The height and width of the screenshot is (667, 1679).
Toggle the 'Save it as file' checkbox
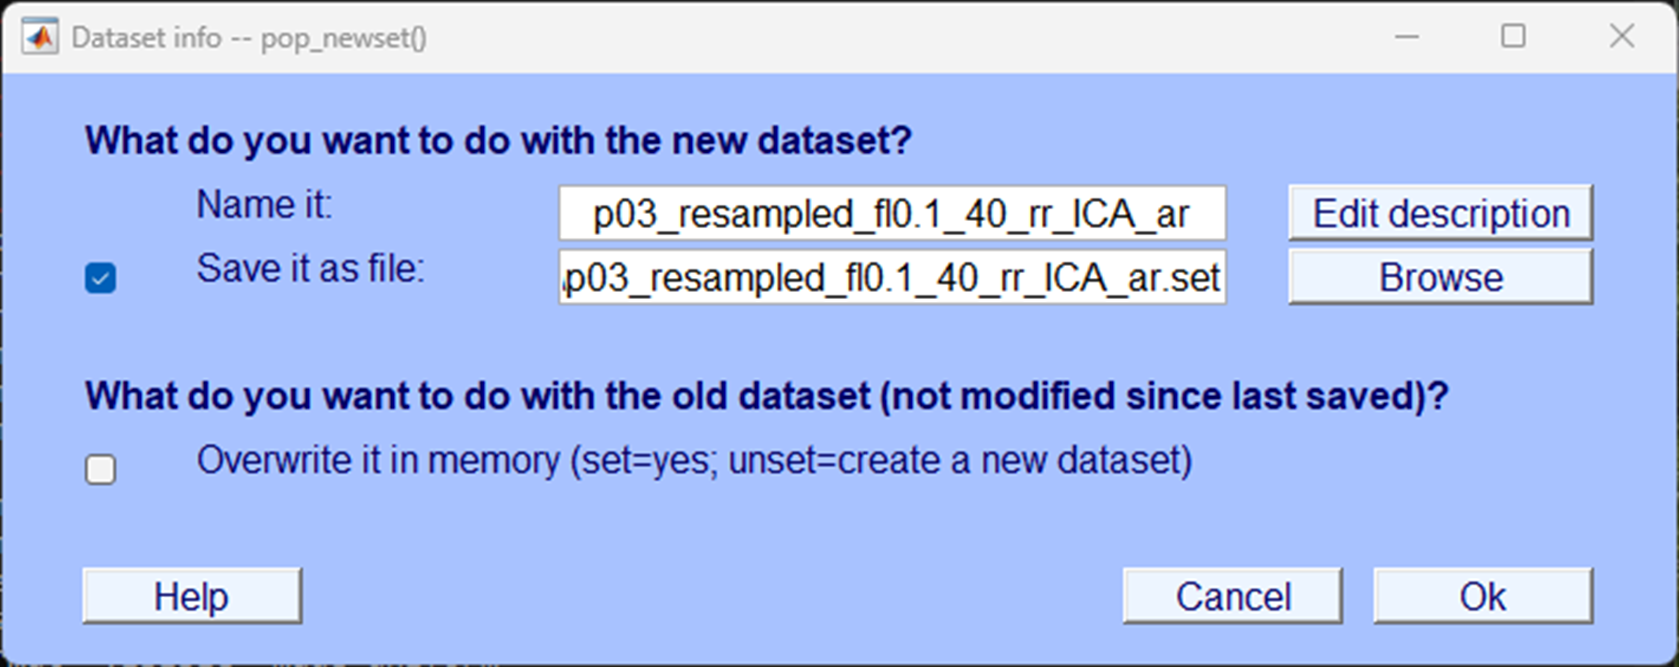coord(100,278)
